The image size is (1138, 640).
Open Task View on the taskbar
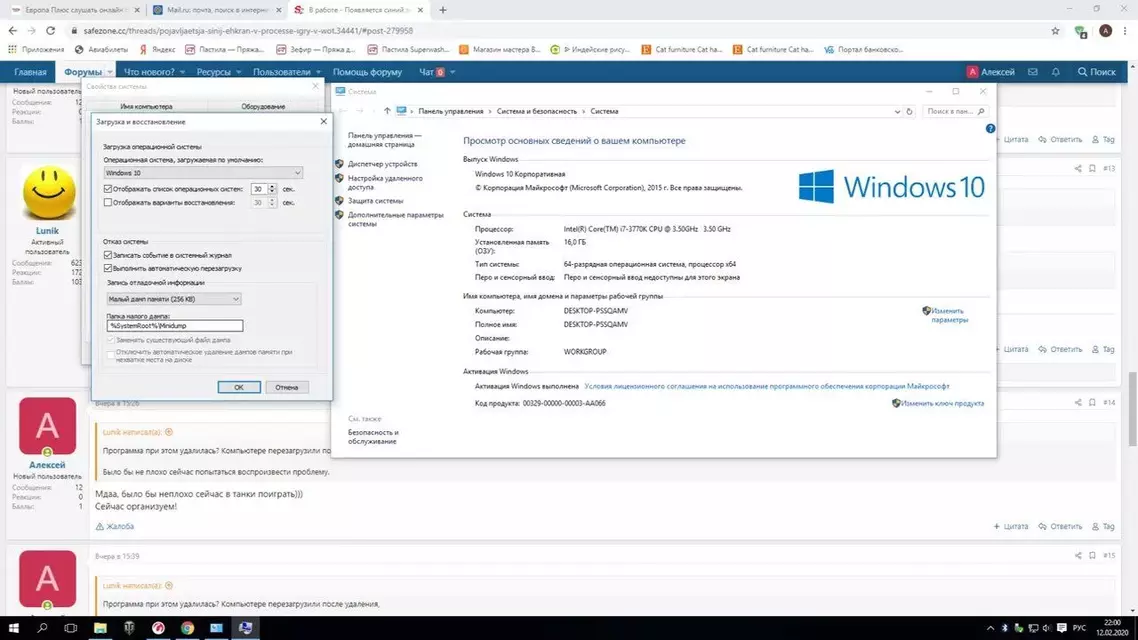[x=70, y=628]
